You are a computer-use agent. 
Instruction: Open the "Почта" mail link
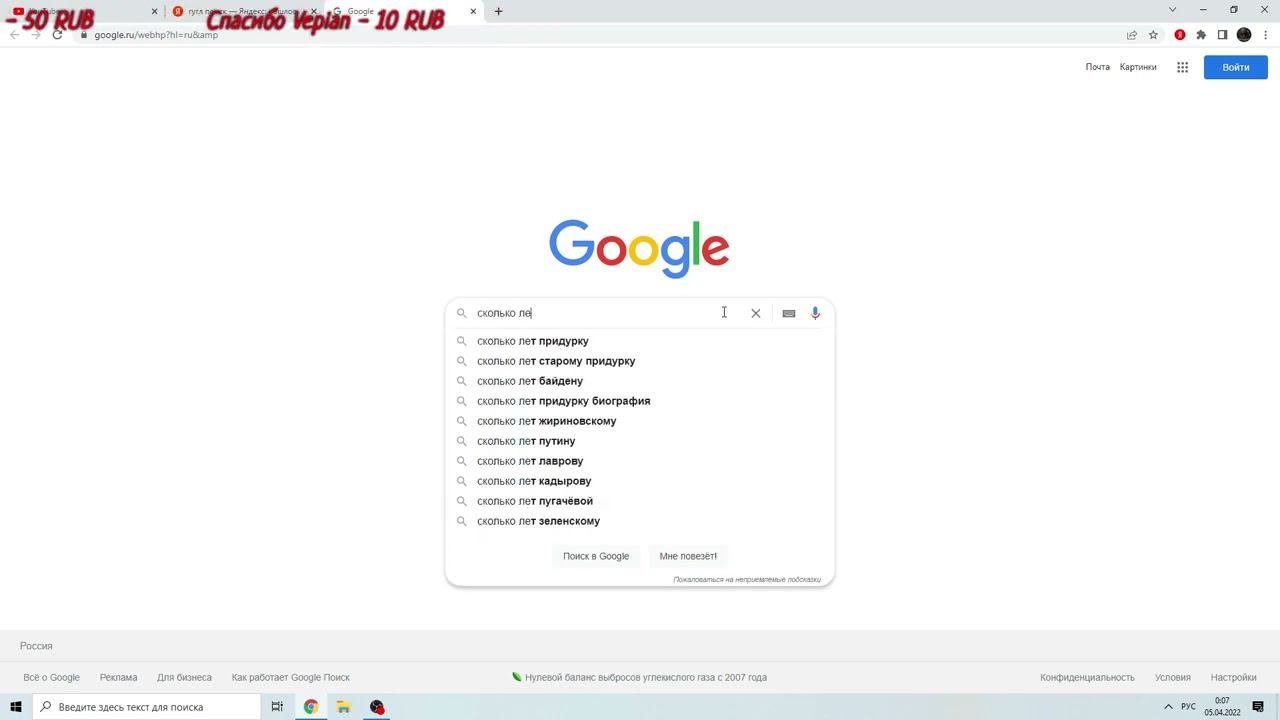tap(1098, 67)
